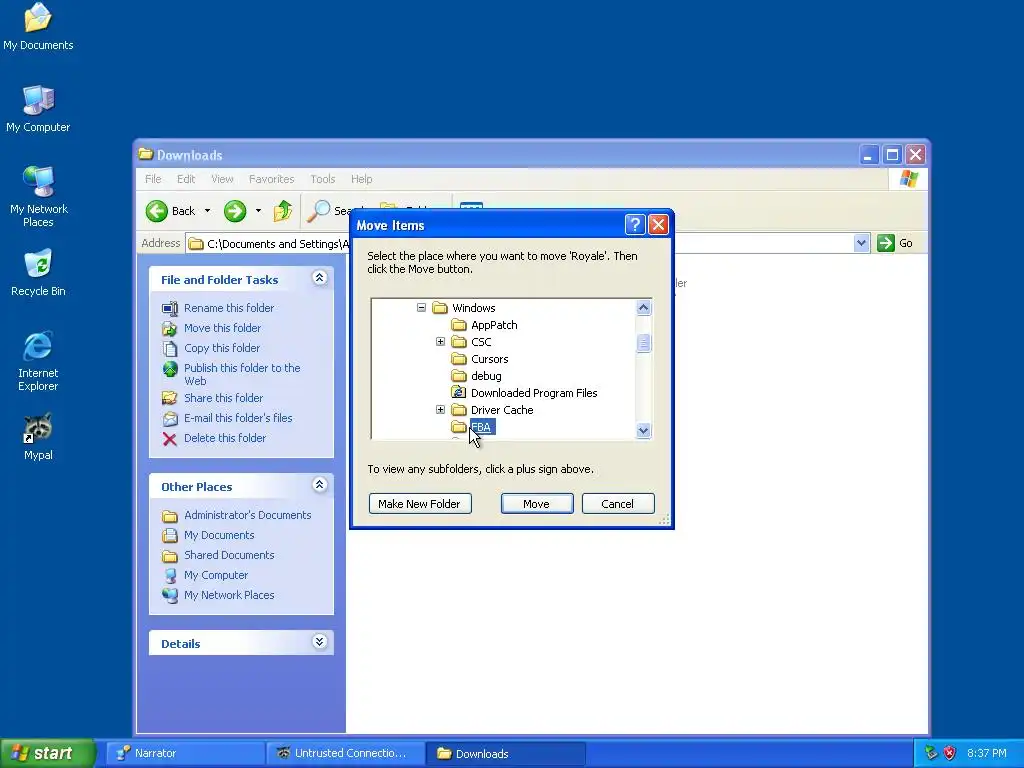The height and width of the screenshot is (768, 1024).
Task: Open the Start menu
Action: [x=48, y=753]
